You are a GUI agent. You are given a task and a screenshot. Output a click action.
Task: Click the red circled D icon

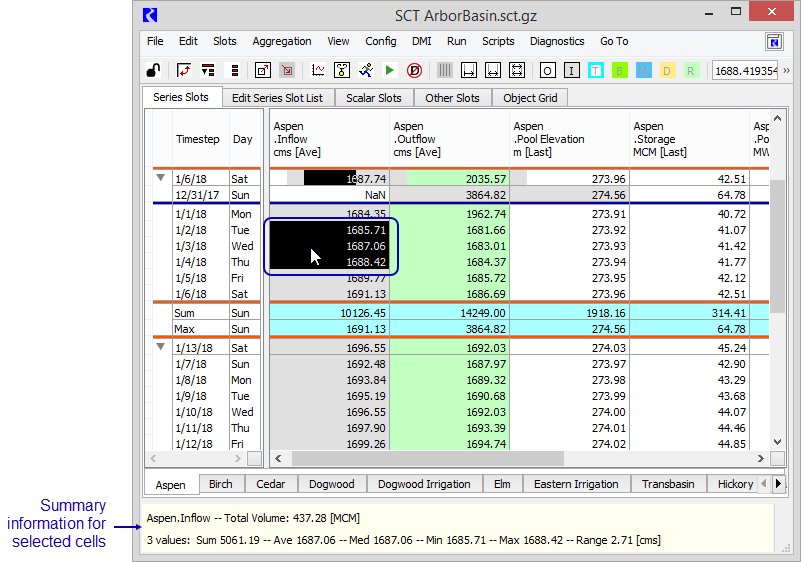(414, 70)
